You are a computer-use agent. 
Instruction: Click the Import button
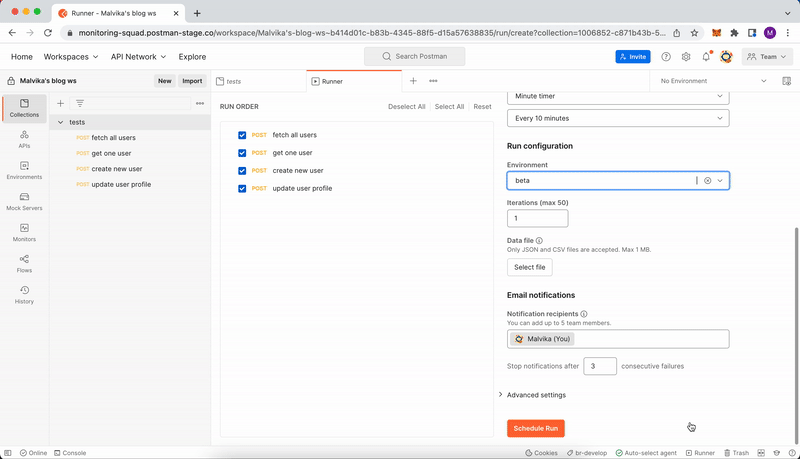[x=192, y=81]
